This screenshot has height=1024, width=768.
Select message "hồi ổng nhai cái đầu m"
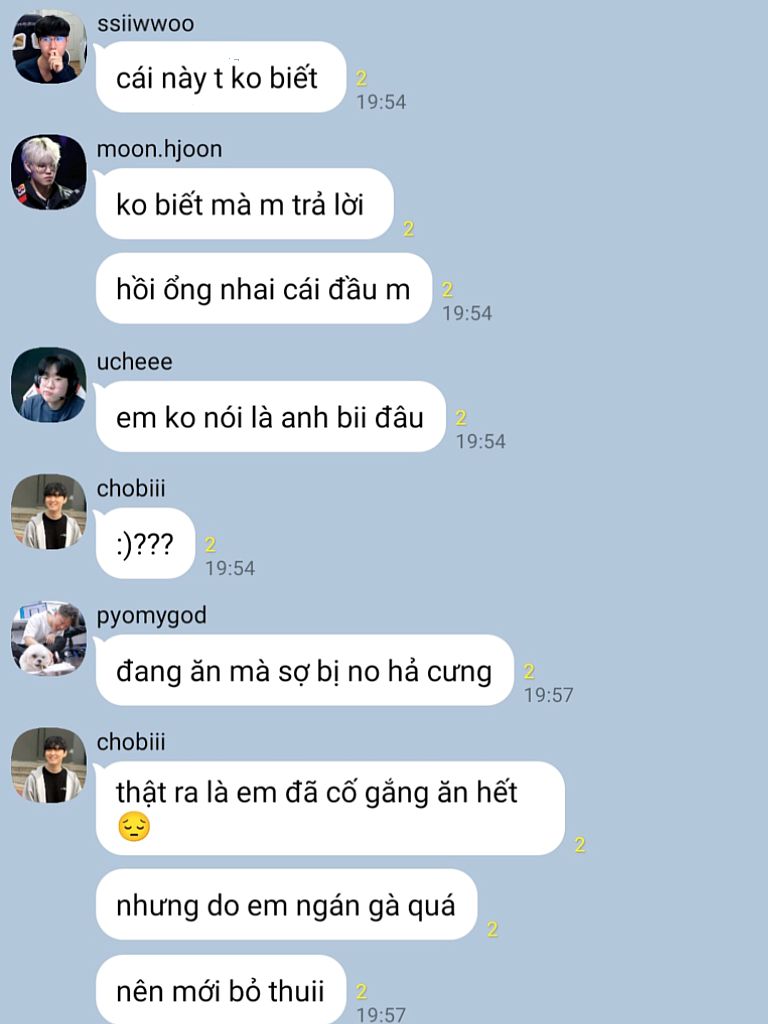264,289
